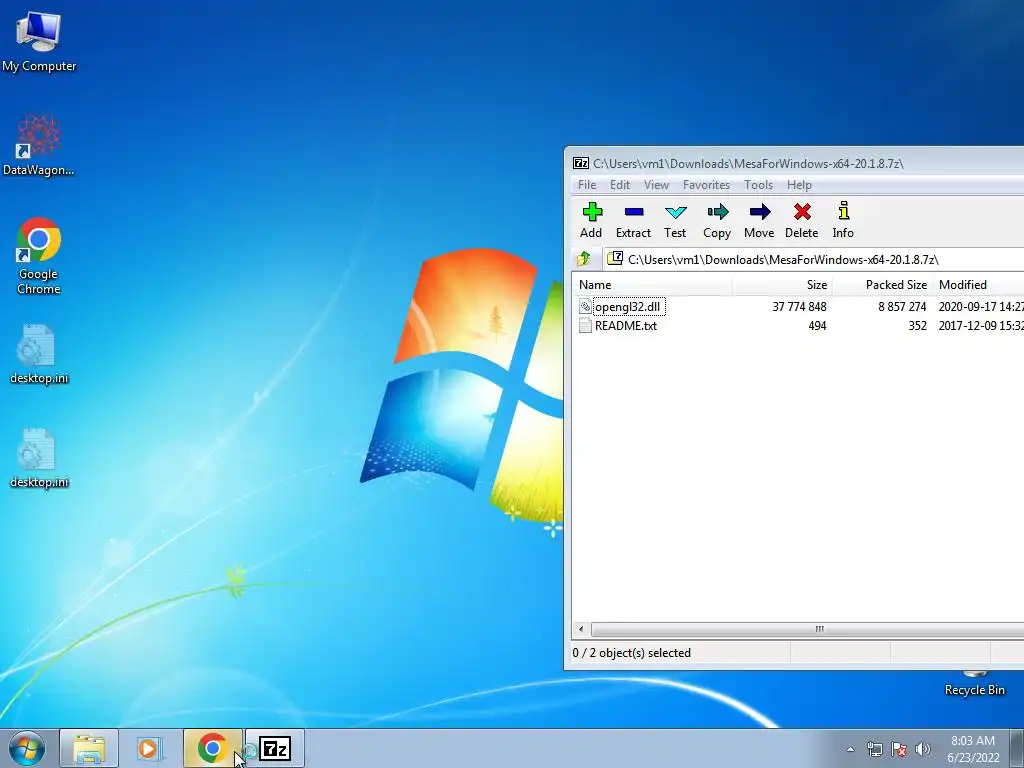Select Google Chrome desktop shortcut
Viewport: 1024px width, 768px height.
tap(39, 256)
